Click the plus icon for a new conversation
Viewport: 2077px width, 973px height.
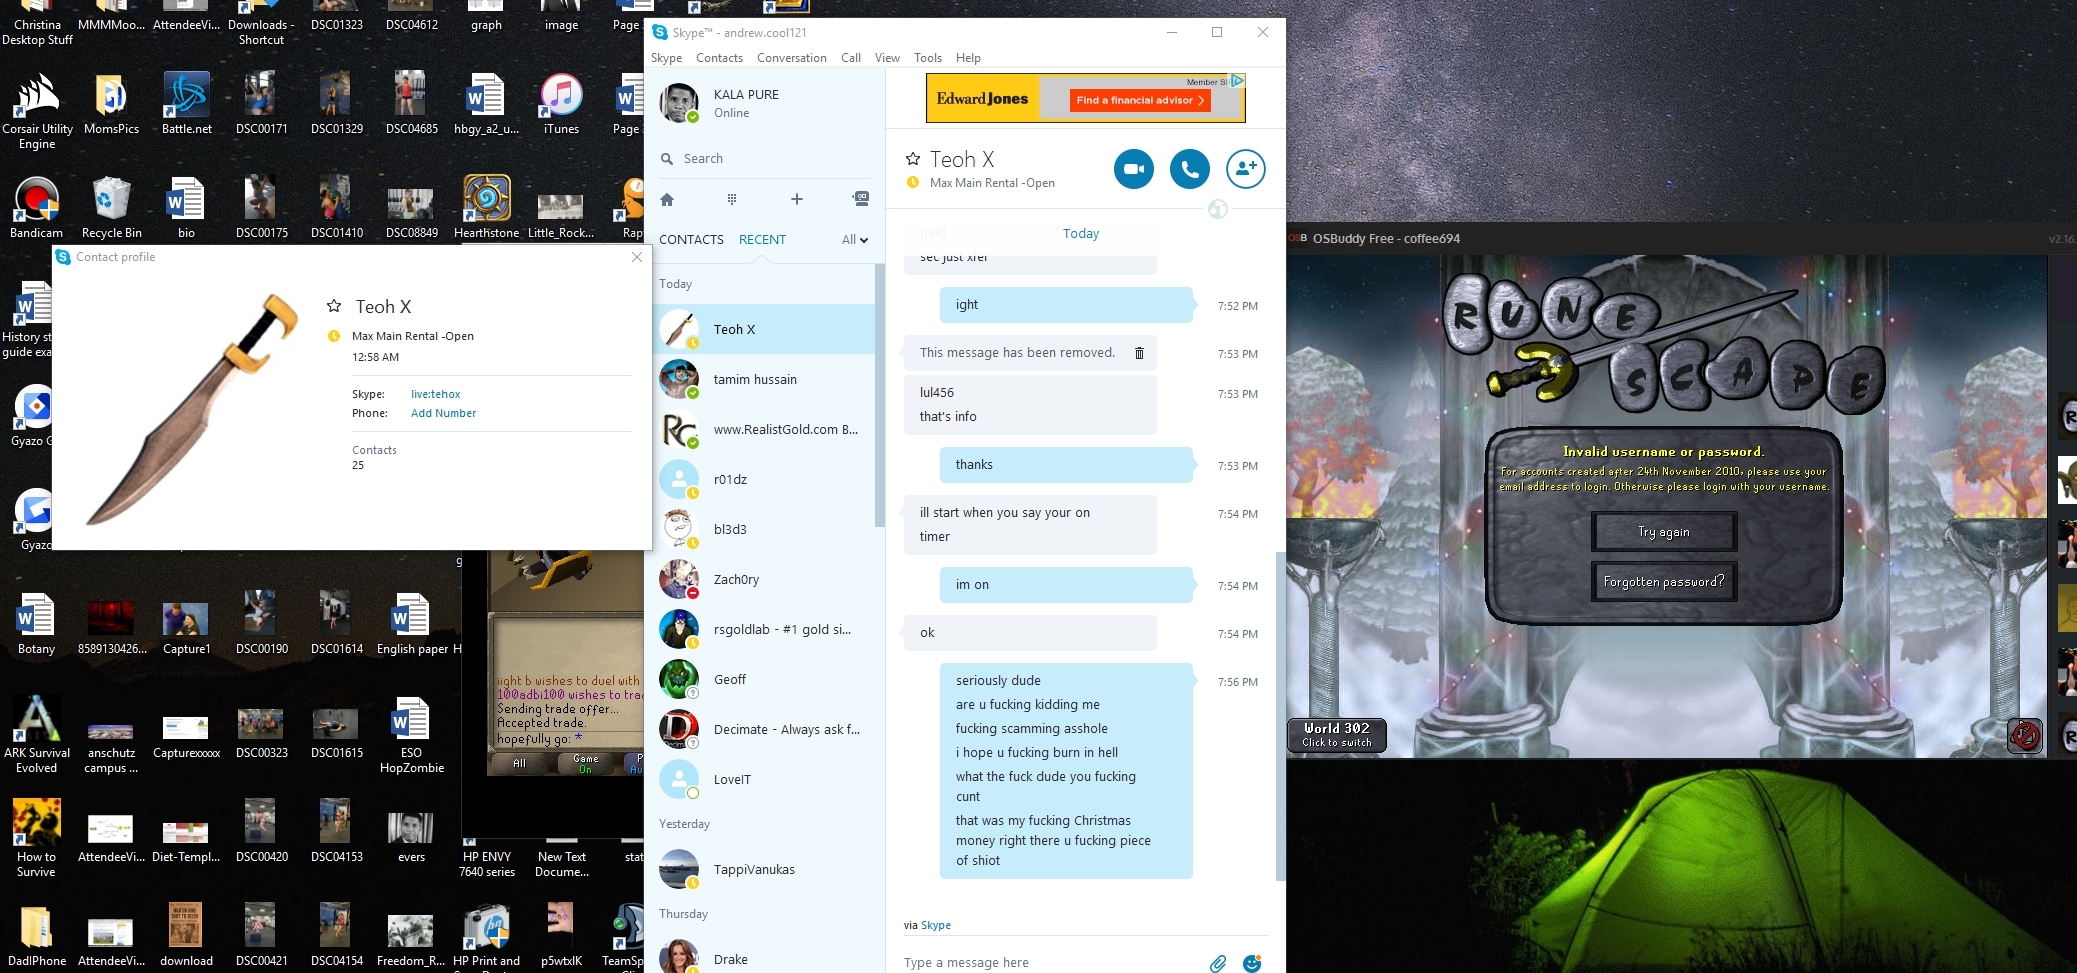[797, 199]
